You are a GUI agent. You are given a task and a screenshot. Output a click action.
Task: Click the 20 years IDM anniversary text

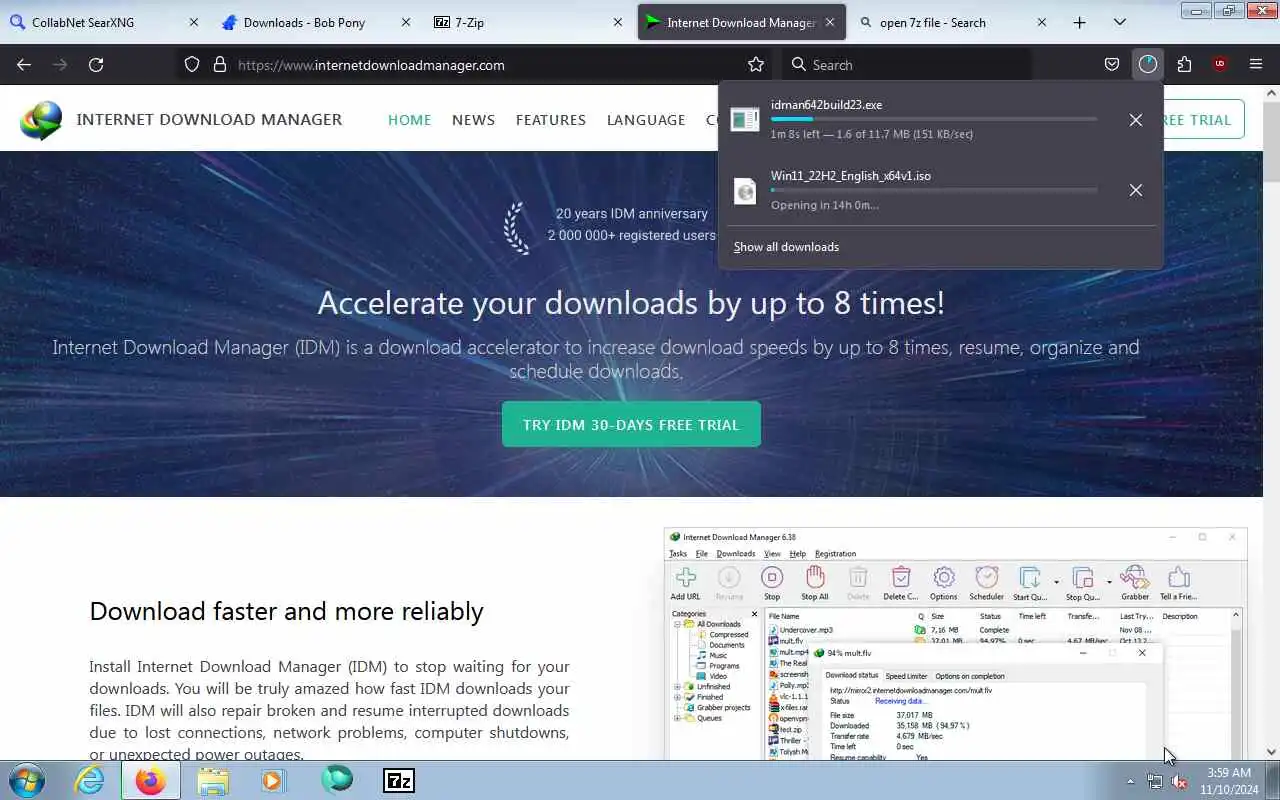pyautogui.click(x=631, y=213)
